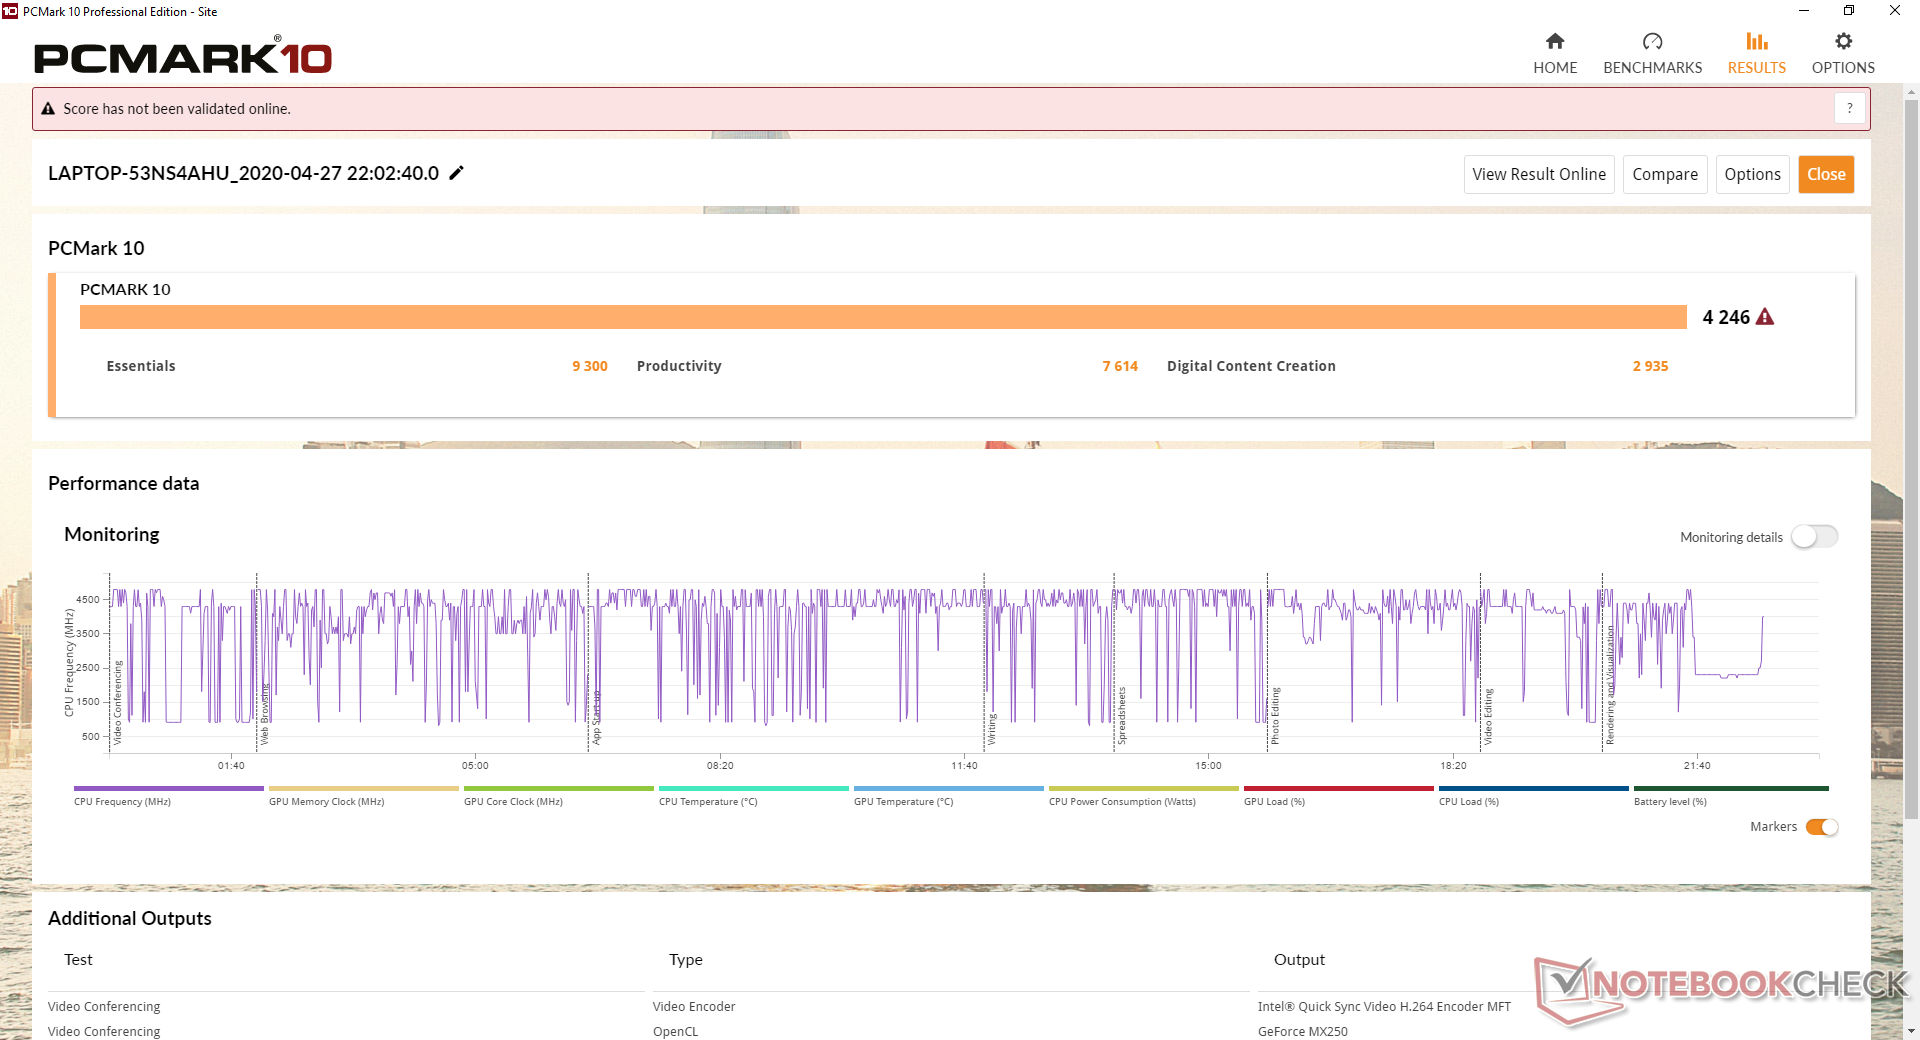This screenshot has width=1920, height=1040.
Task: Click the pencil icon to rename result
Action: coord(457,173)
